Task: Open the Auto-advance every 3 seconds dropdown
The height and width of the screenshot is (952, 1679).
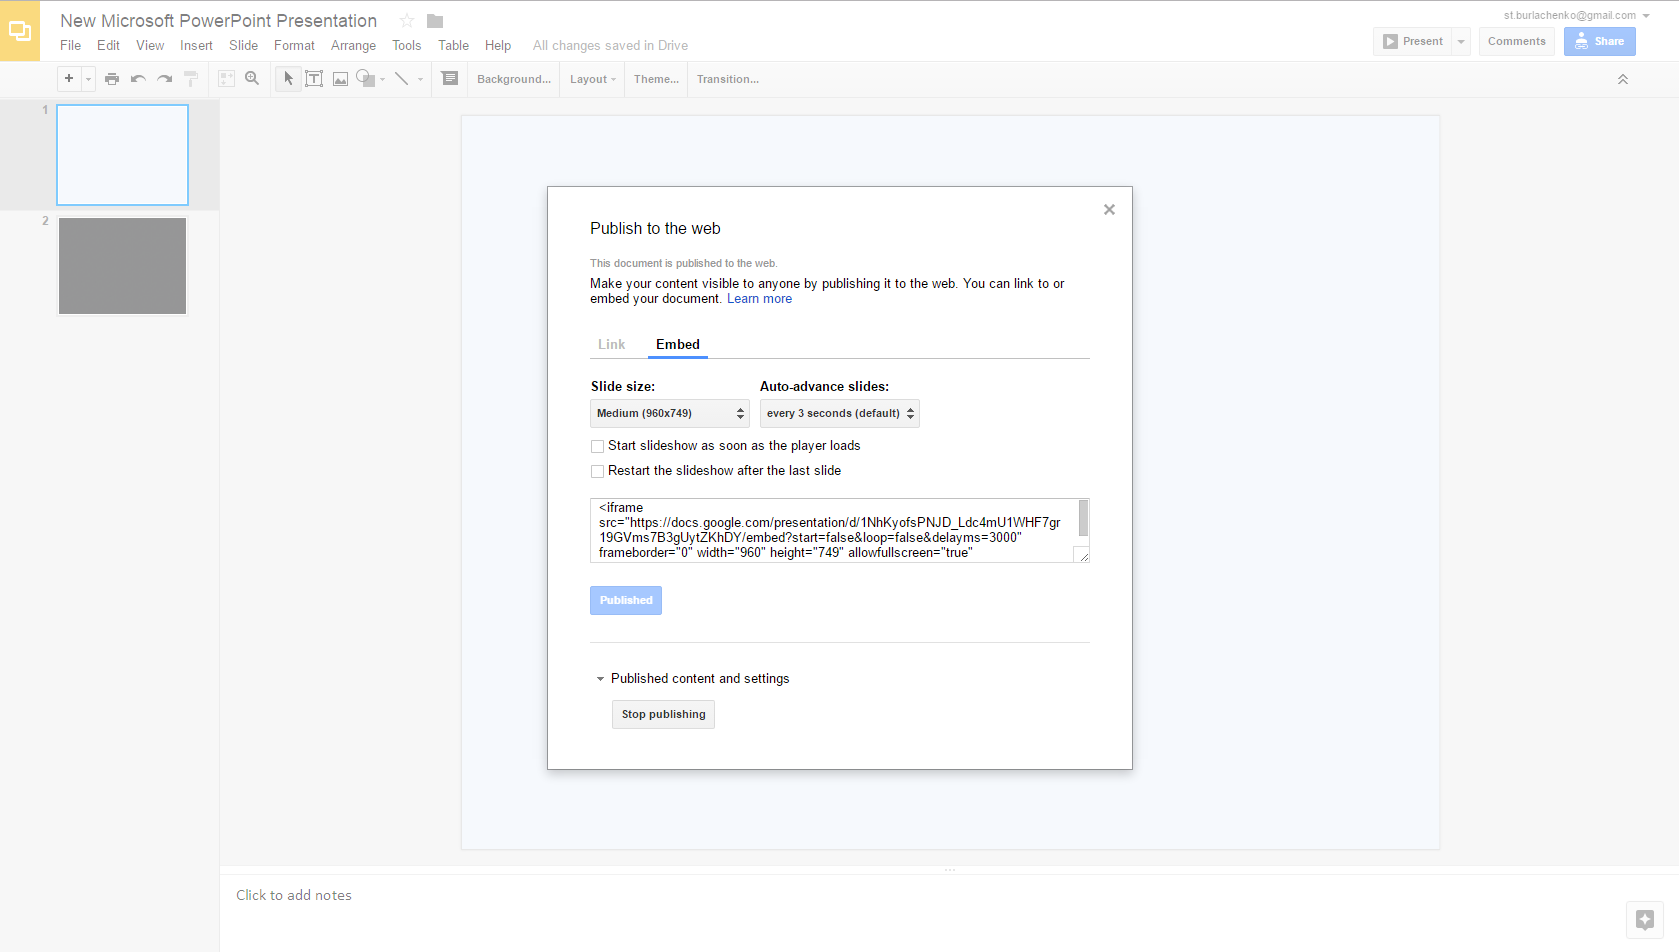Action: pos(839,413)
